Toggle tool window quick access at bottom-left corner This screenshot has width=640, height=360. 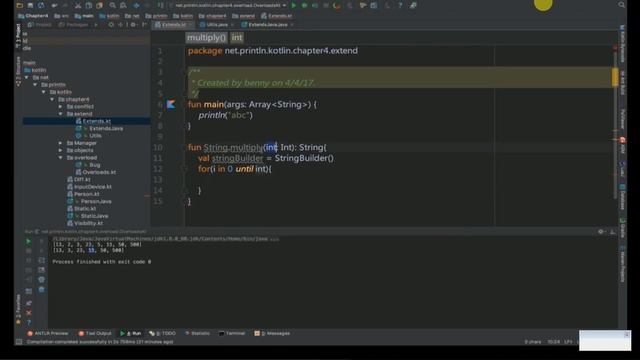point(19,342)
